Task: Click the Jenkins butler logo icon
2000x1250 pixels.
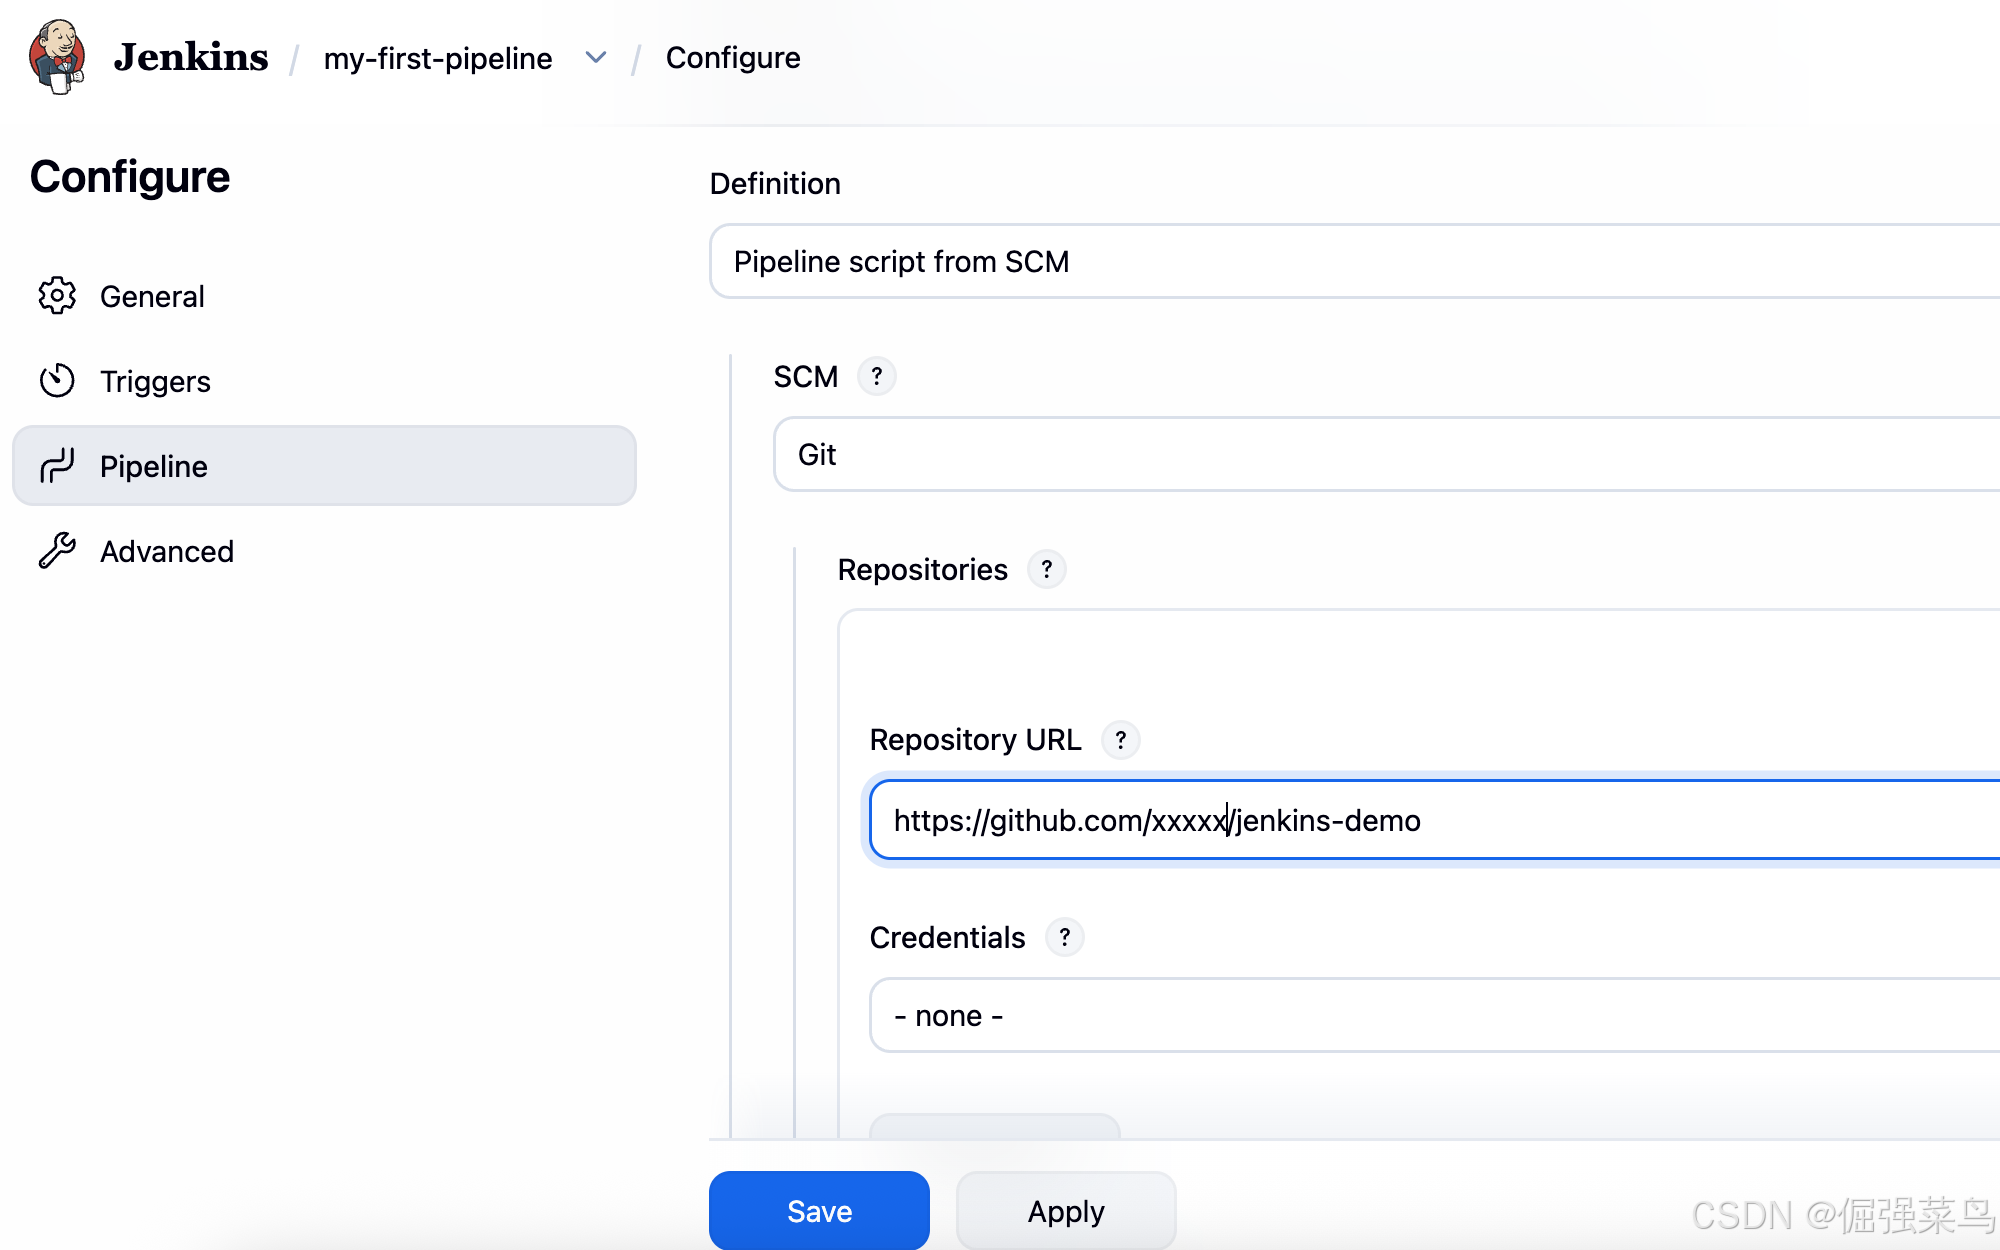Action: coord(57,57)
